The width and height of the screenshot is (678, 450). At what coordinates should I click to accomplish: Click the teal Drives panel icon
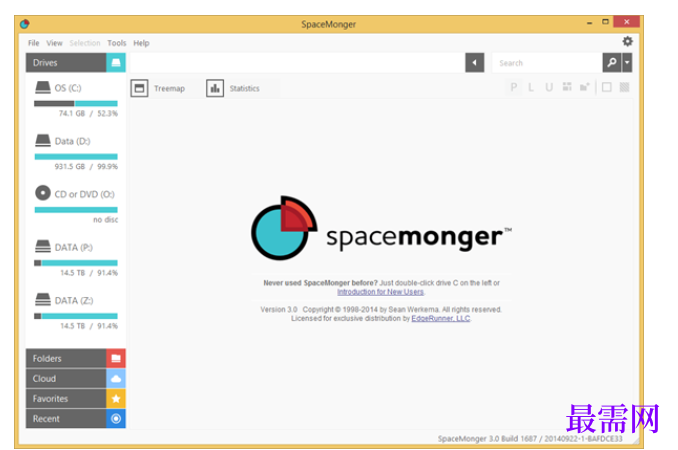click(116, 63)
